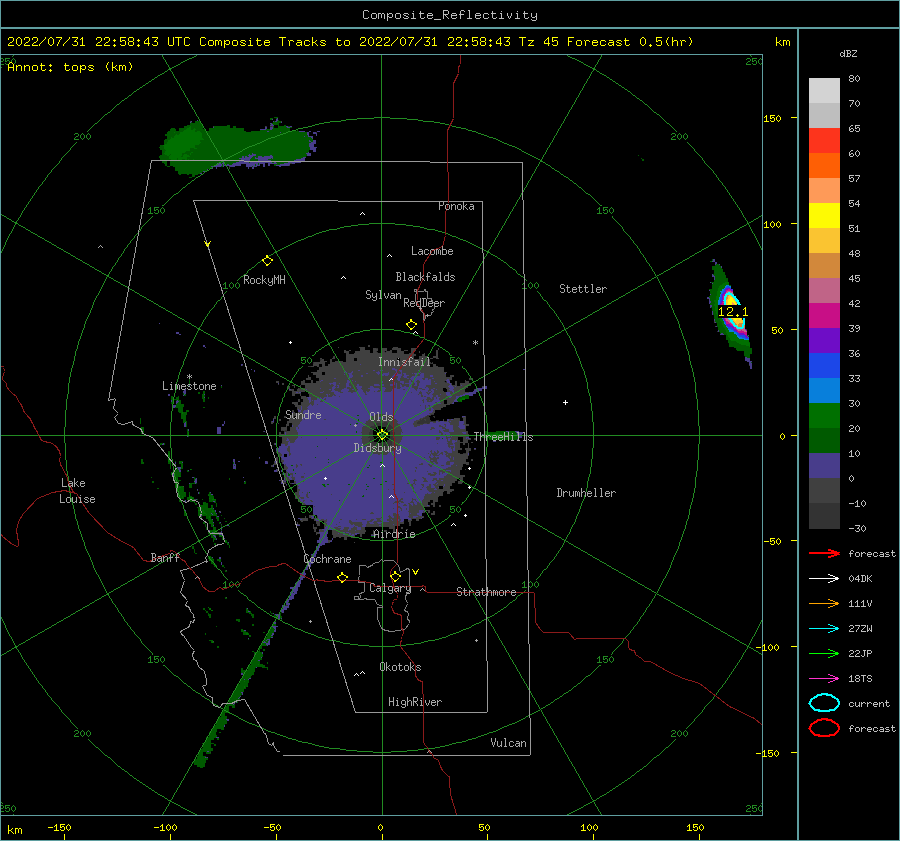Click the Okotoks label
Image resolution: width=900 pixels, height=841 pixels.
[x=400, y=667]
